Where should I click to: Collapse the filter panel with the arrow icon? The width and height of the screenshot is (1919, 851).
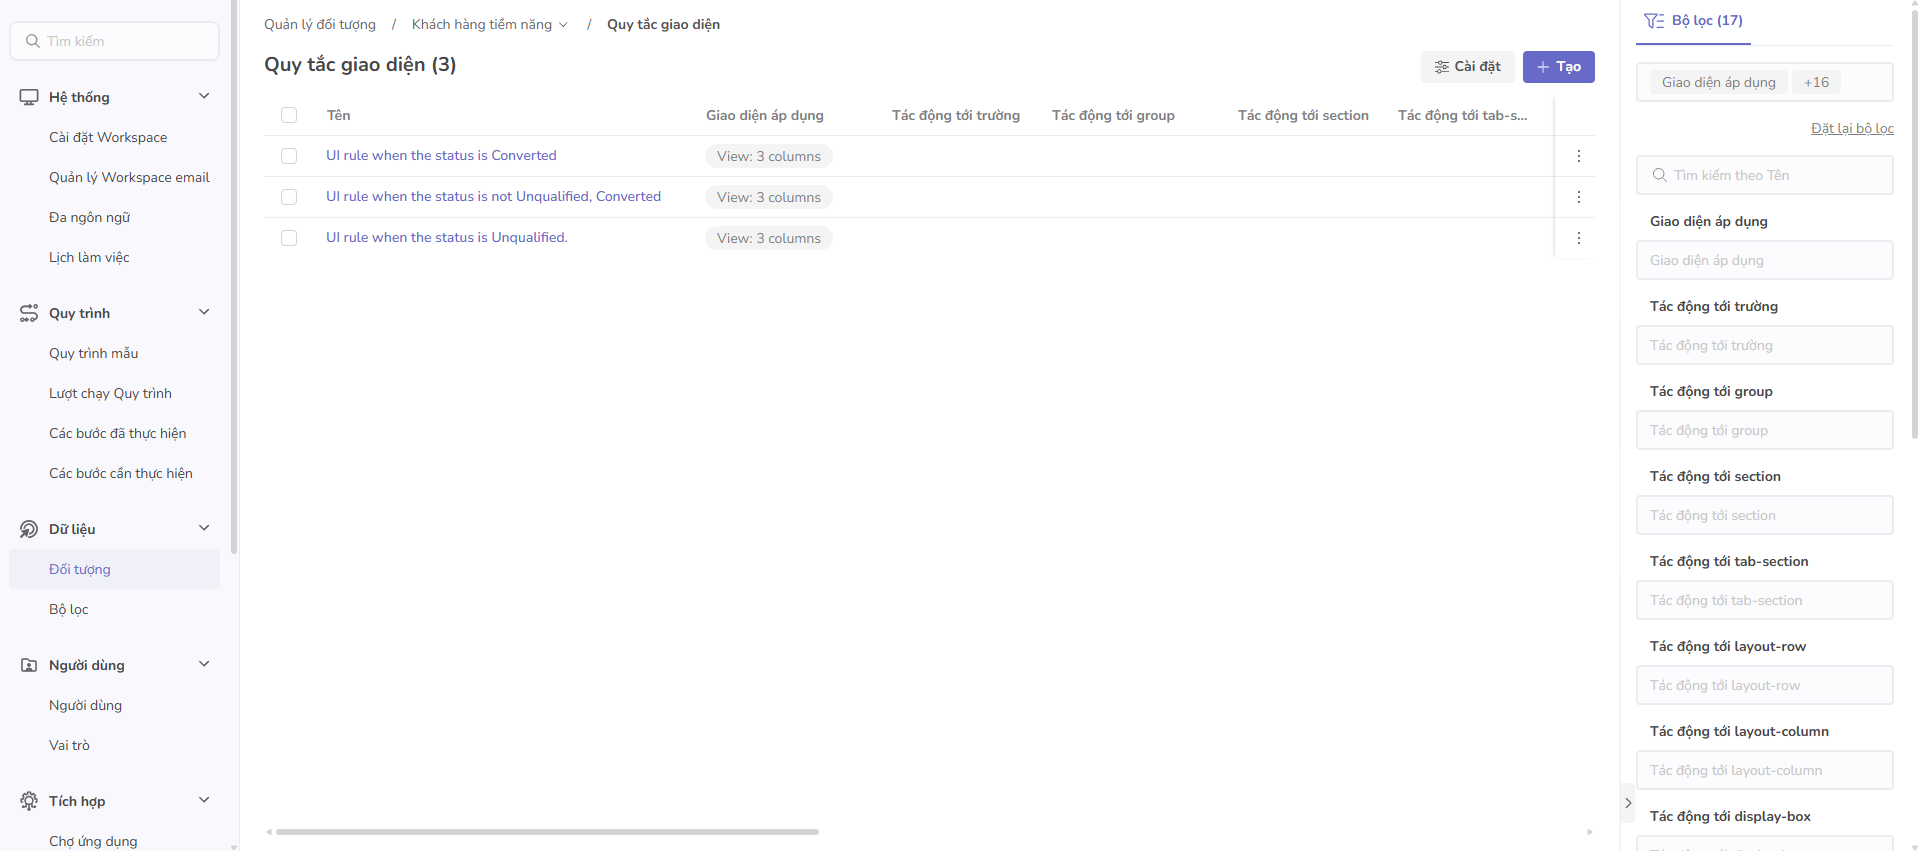pyautogui.click(x=1628, y=803)
